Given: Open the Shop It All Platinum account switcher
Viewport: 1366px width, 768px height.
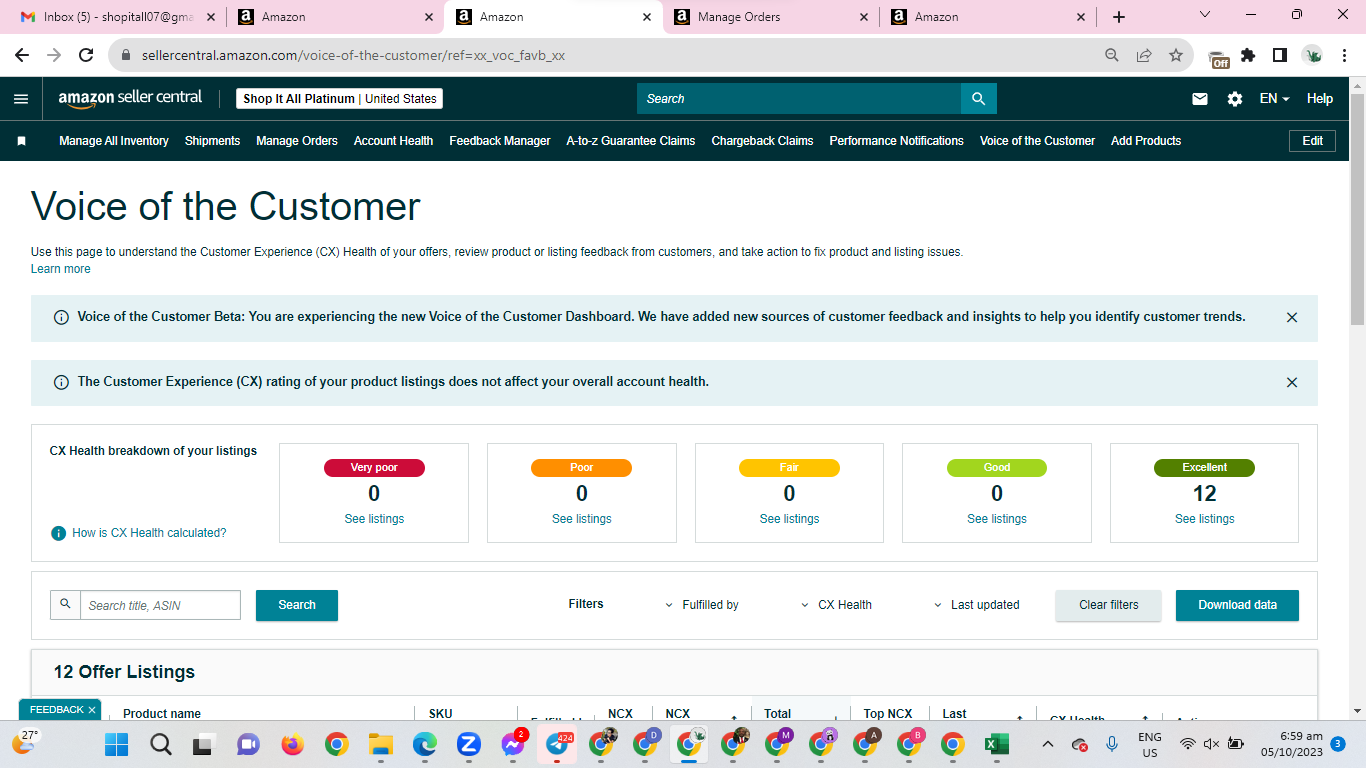Looking at the screenshot, I should (340, 99).
